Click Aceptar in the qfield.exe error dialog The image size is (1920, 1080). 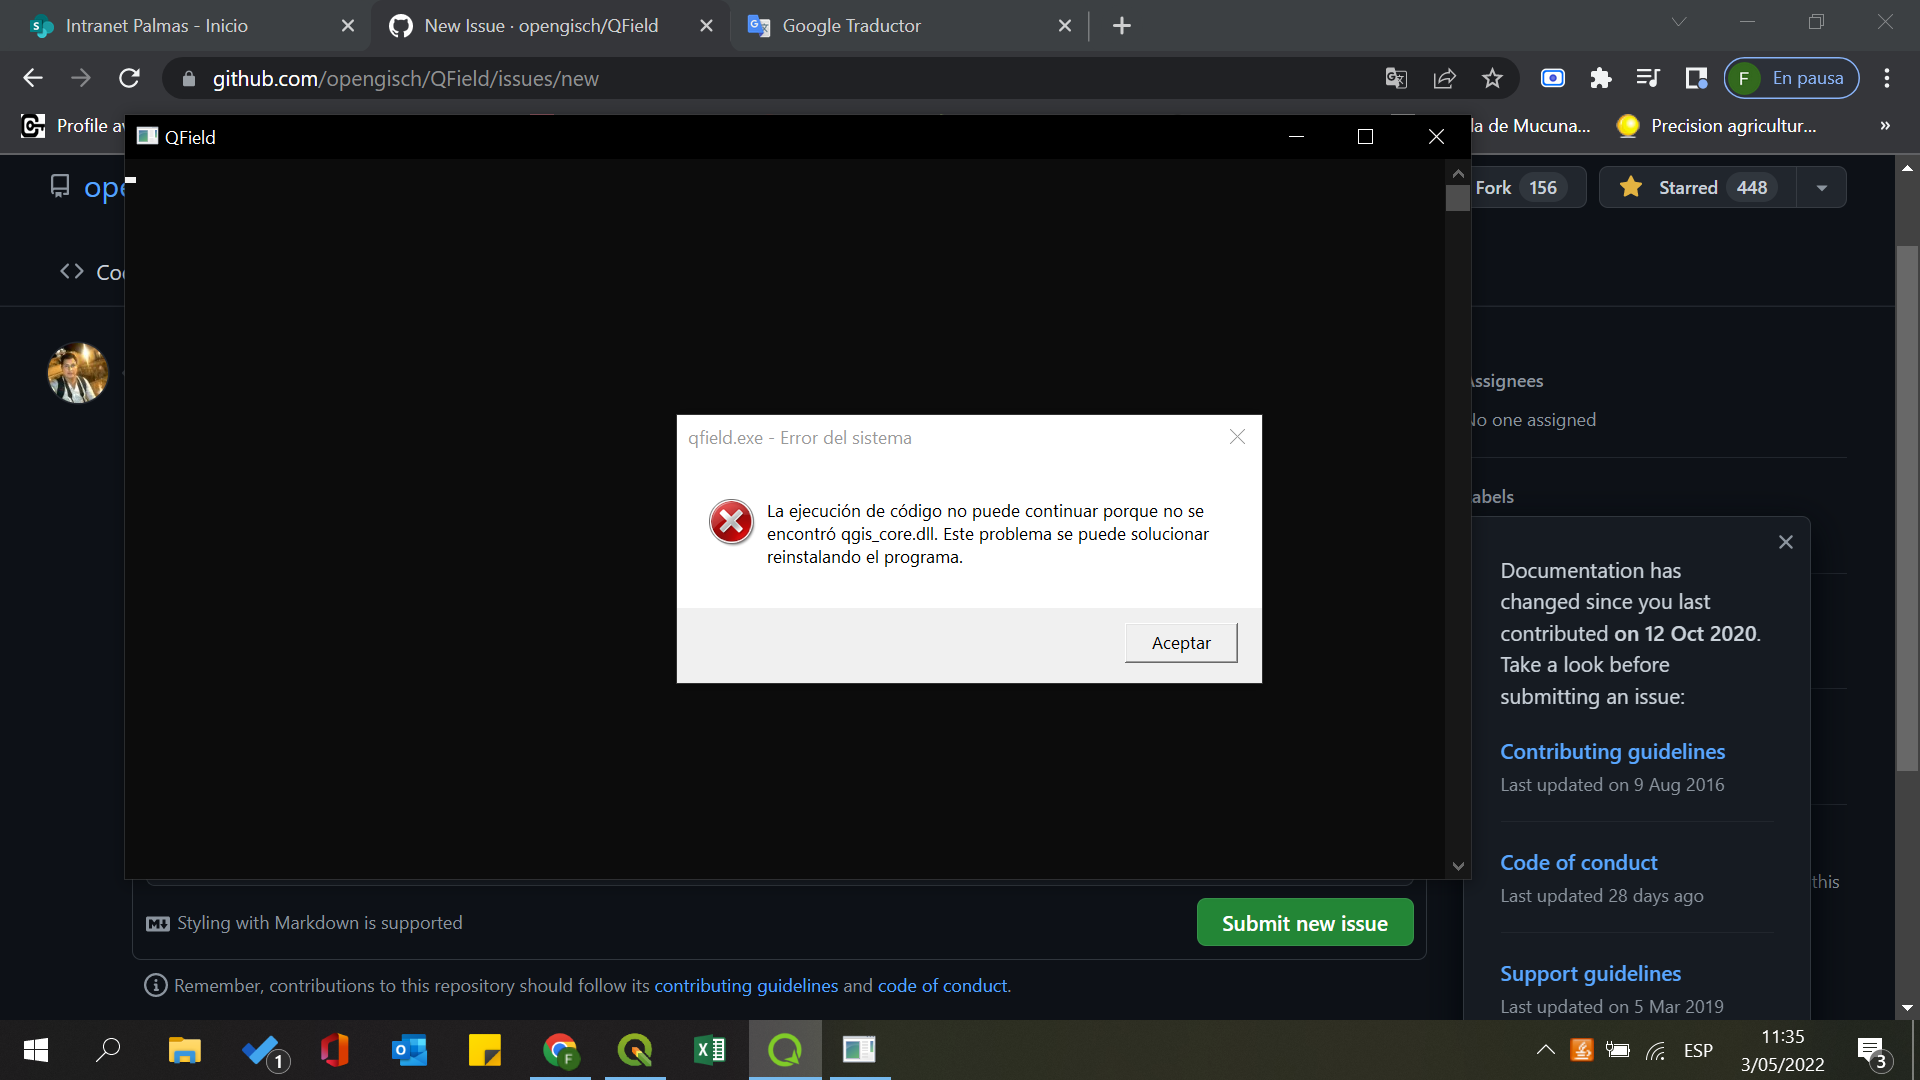click(1180, 642)
